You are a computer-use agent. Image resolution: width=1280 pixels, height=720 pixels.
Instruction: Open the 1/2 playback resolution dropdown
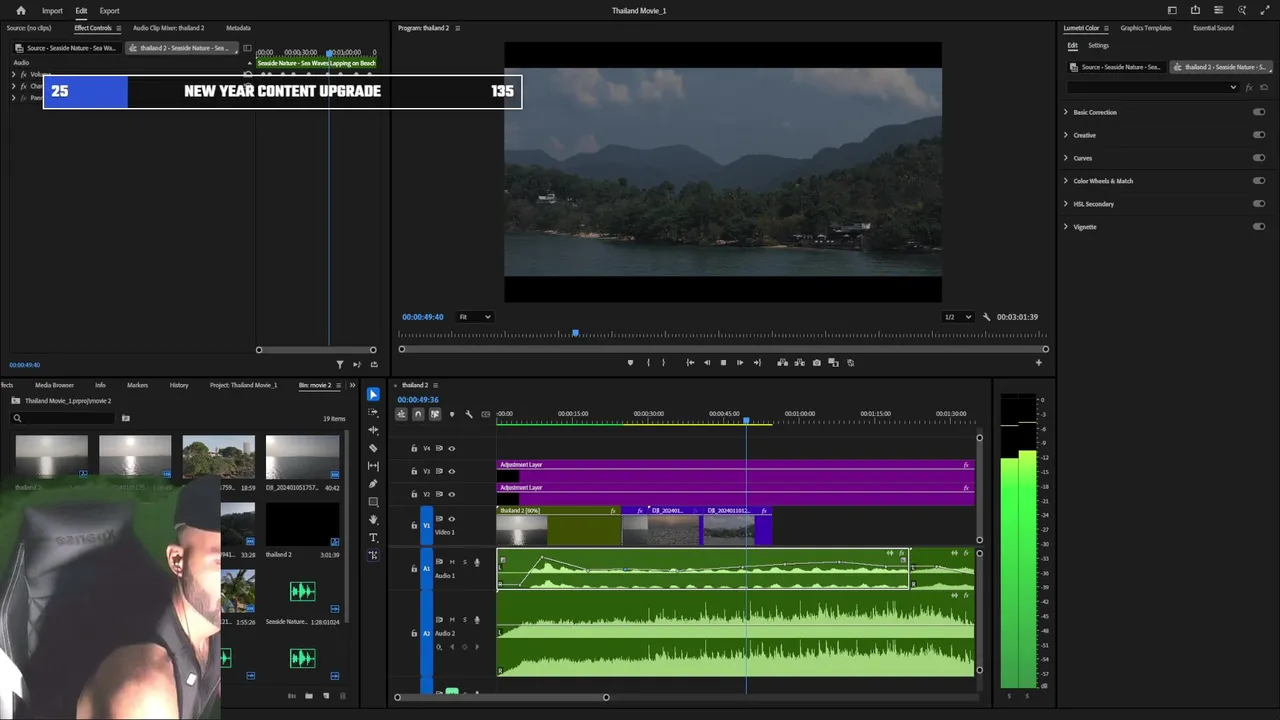[958, 317]
